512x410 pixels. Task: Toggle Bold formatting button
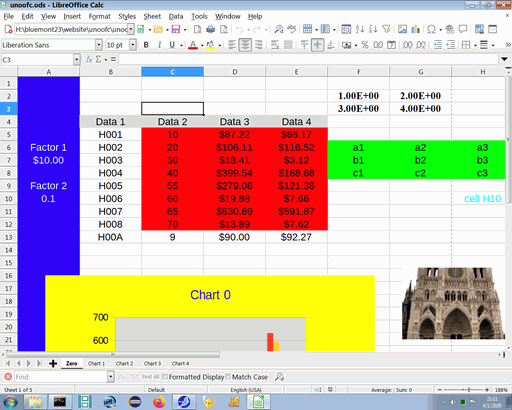[146, 45]
